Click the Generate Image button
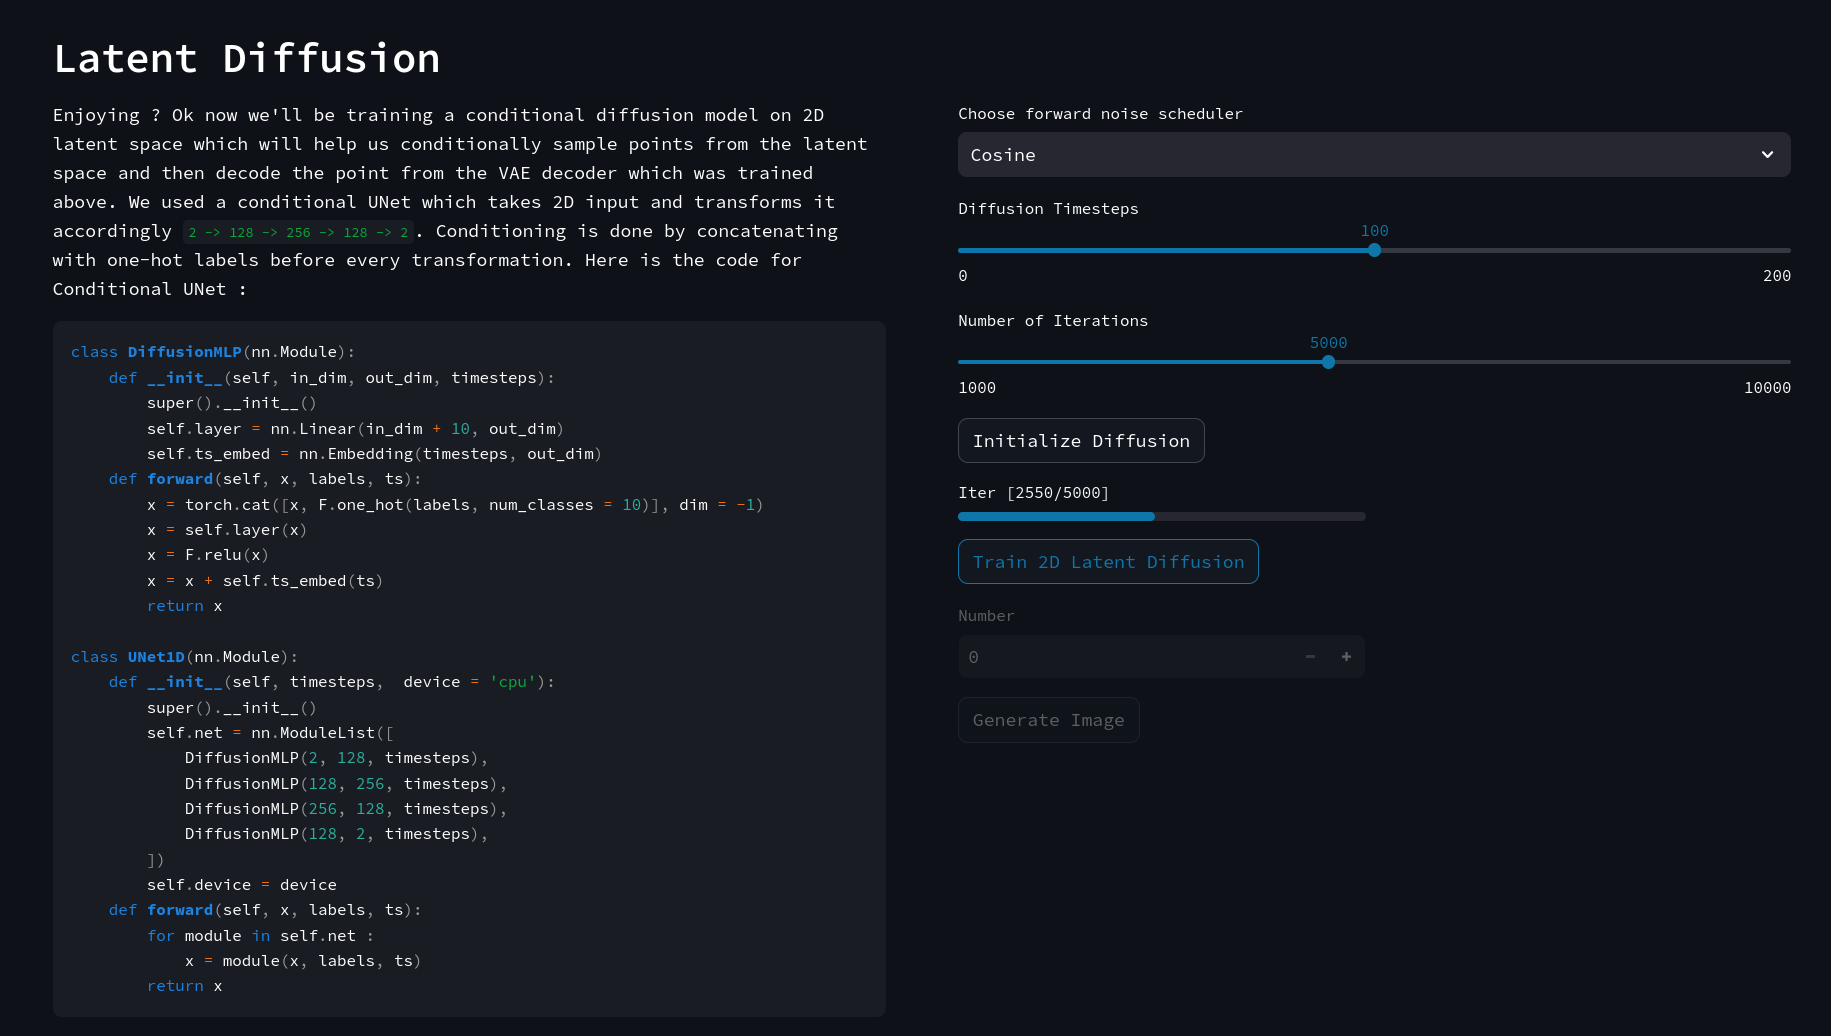 pos(1048,720)
